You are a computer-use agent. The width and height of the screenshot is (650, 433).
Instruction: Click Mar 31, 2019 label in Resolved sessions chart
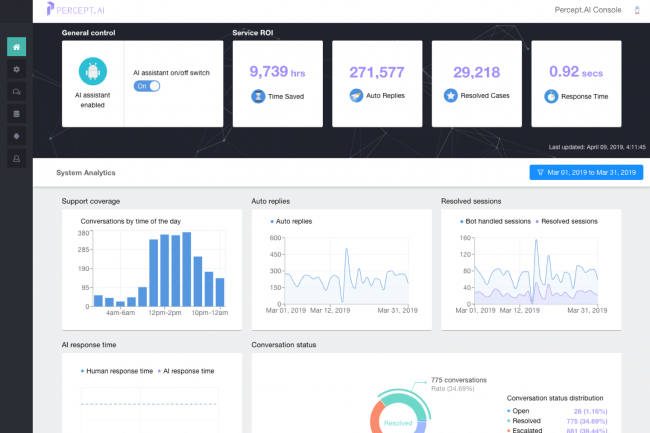coord(587,310)
